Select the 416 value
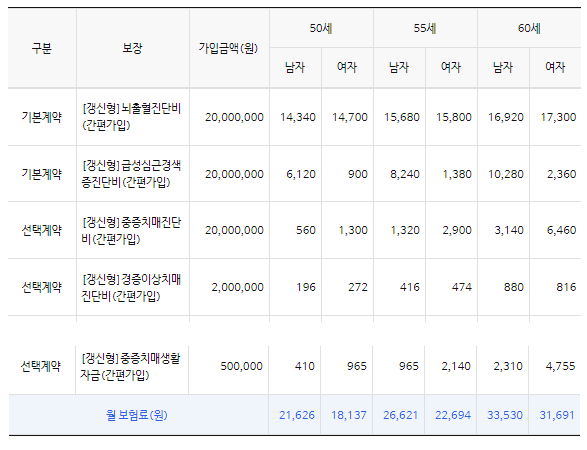Image resolution: width=587 pixels, height=450 pixels. (410, 287)
